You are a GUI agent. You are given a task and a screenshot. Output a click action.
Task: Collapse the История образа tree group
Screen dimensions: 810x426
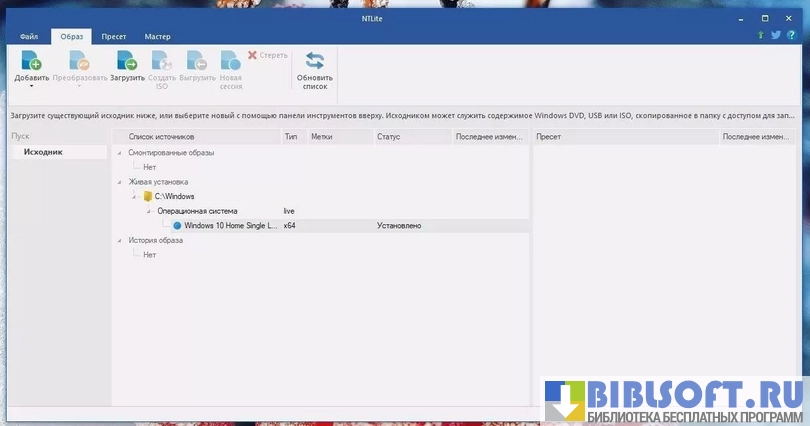(x=120, y=240)
